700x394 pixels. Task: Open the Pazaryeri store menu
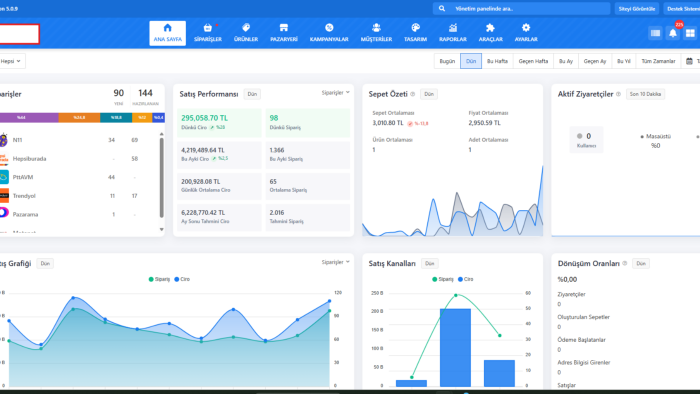[x=283, y=33]
